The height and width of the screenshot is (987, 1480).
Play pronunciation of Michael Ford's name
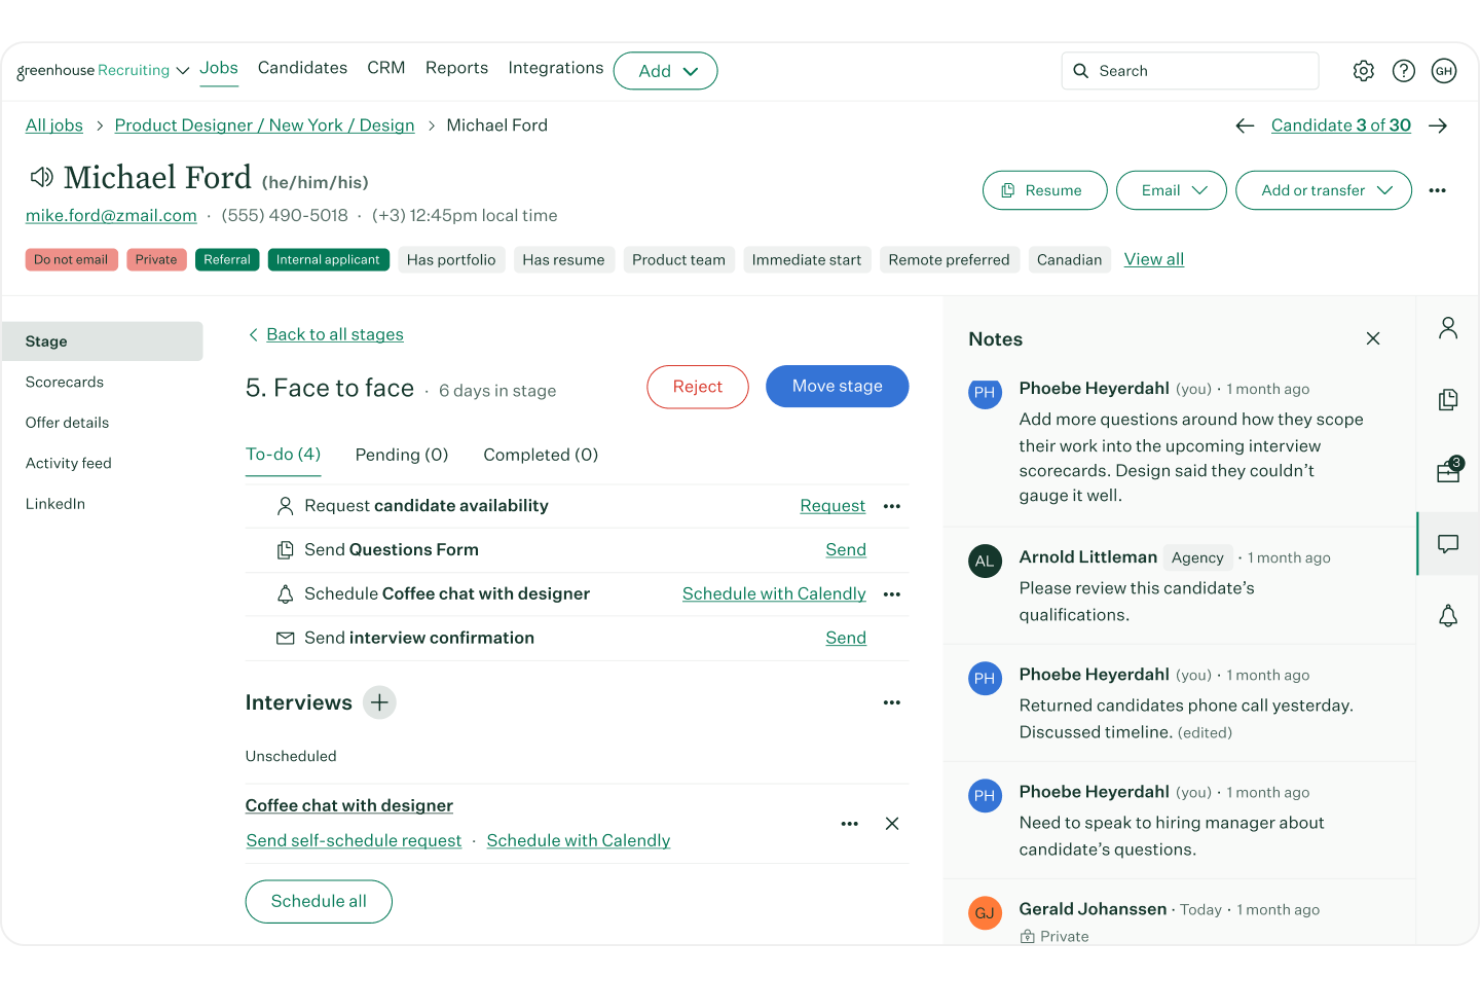tap(40, 177)
